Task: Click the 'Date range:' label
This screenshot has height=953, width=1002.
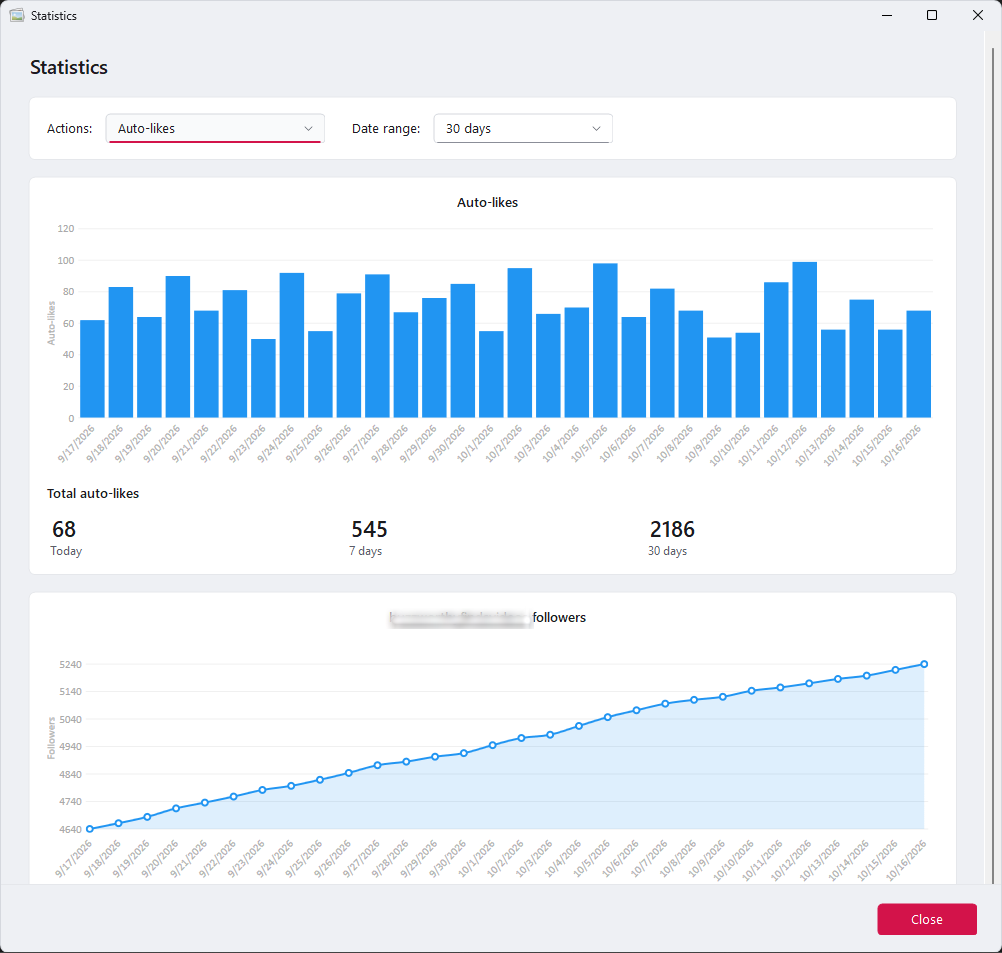Action: [386, 128]
